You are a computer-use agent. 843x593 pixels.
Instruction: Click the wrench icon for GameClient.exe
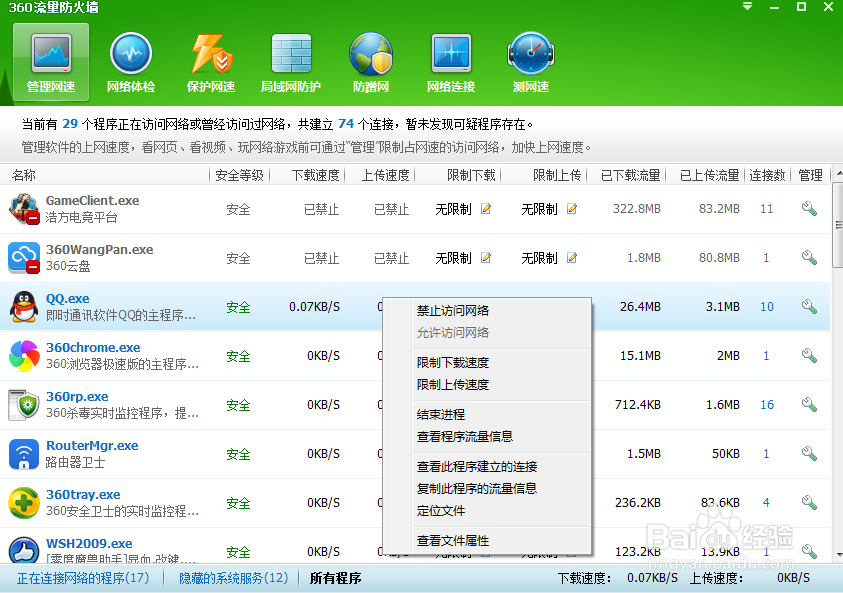point(809,209)
